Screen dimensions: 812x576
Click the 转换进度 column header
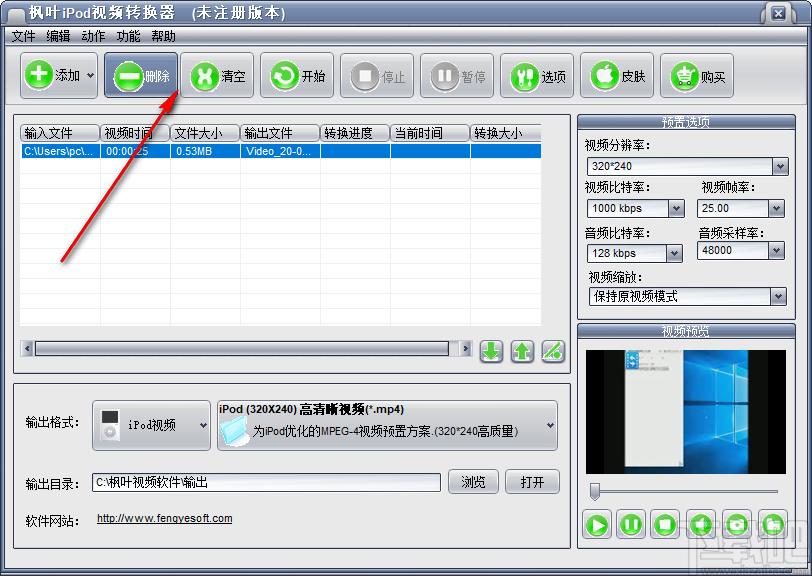355,133
